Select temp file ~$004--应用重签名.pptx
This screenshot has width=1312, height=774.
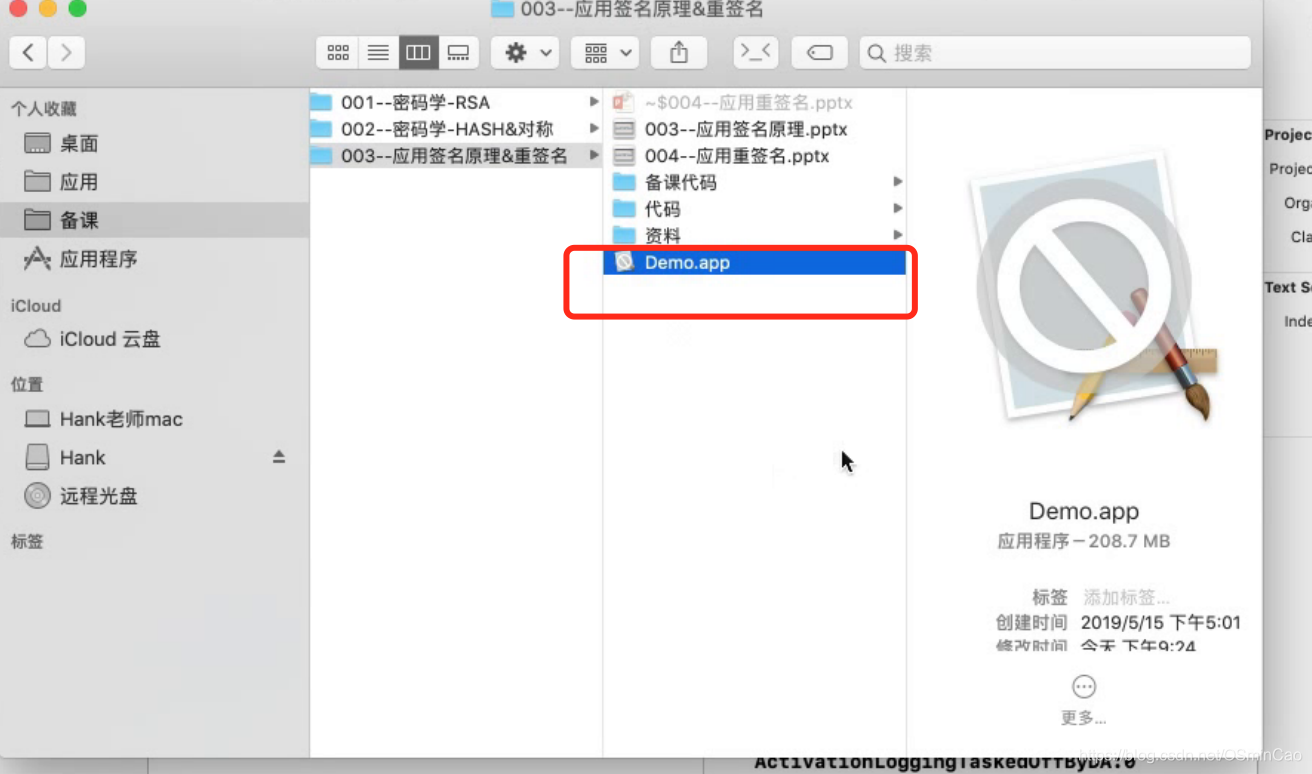coord(755,102)
